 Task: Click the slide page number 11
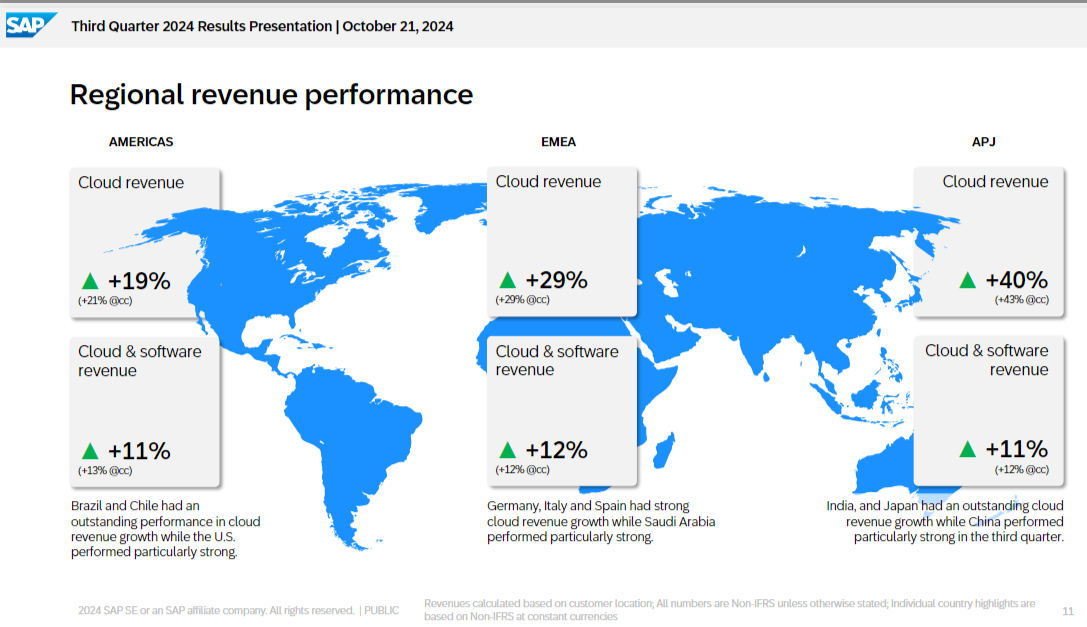pos(1067,610)
